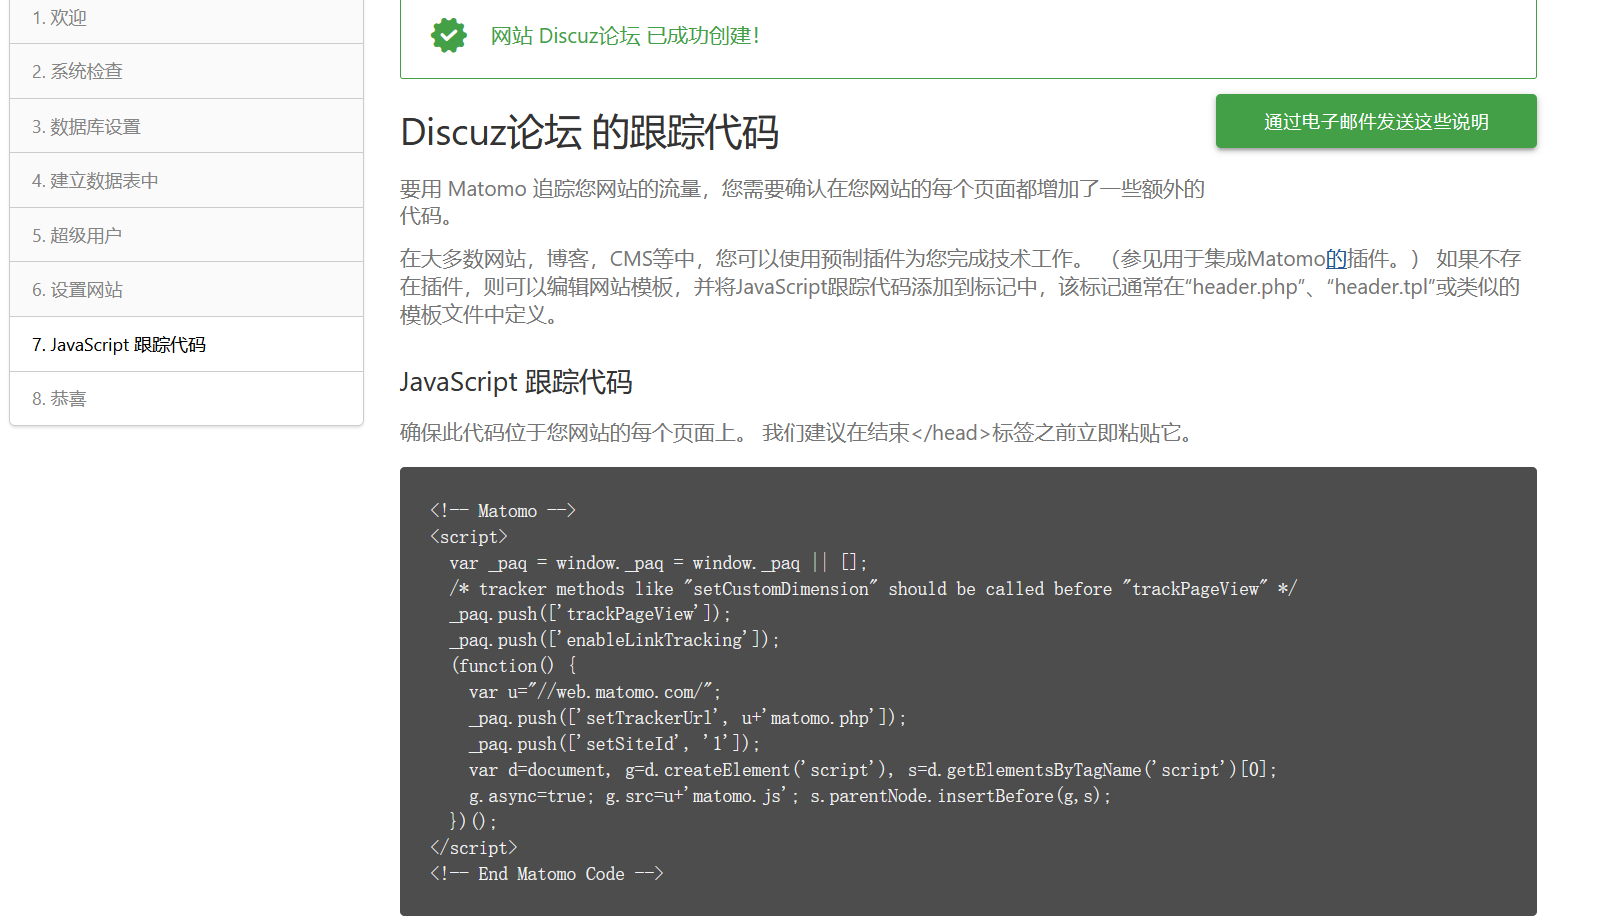The image size is (1622, 917).
Task: Go to step 8. 恭喜
Action: pos(186,398)
